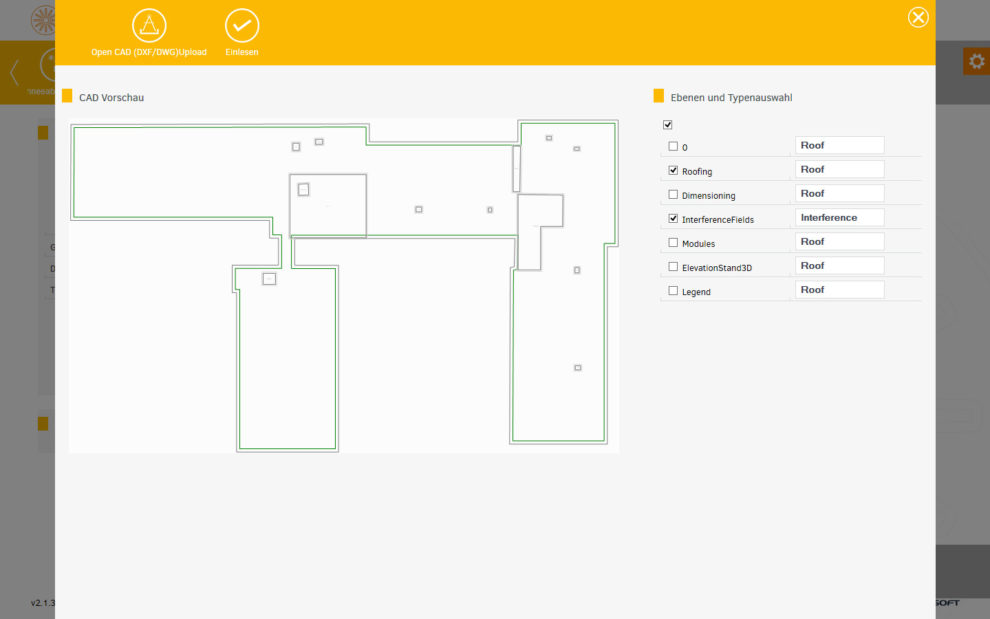The image size is (990, 619).
Task: Open the type dropdown for Roofing layer
Action: [x=839, y=169]
